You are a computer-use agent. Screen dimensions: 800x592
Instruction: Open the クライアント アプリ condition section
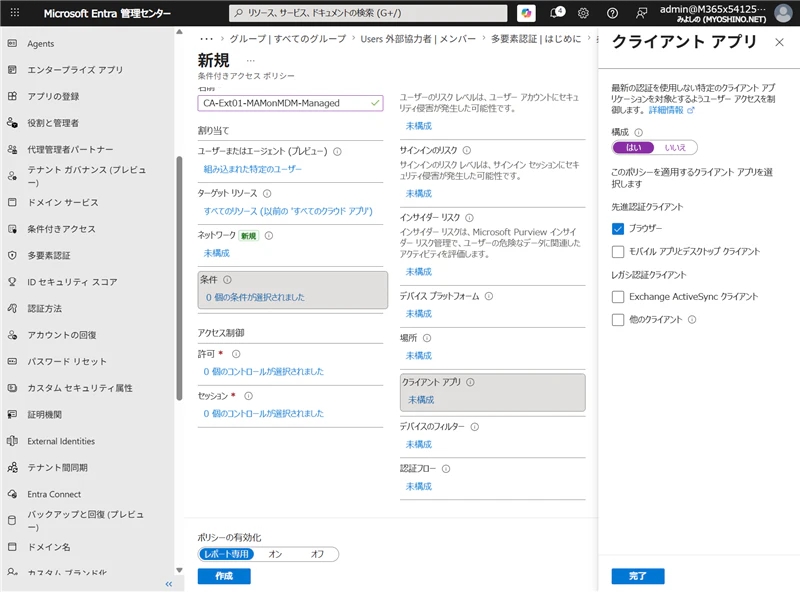click(493, 392)
